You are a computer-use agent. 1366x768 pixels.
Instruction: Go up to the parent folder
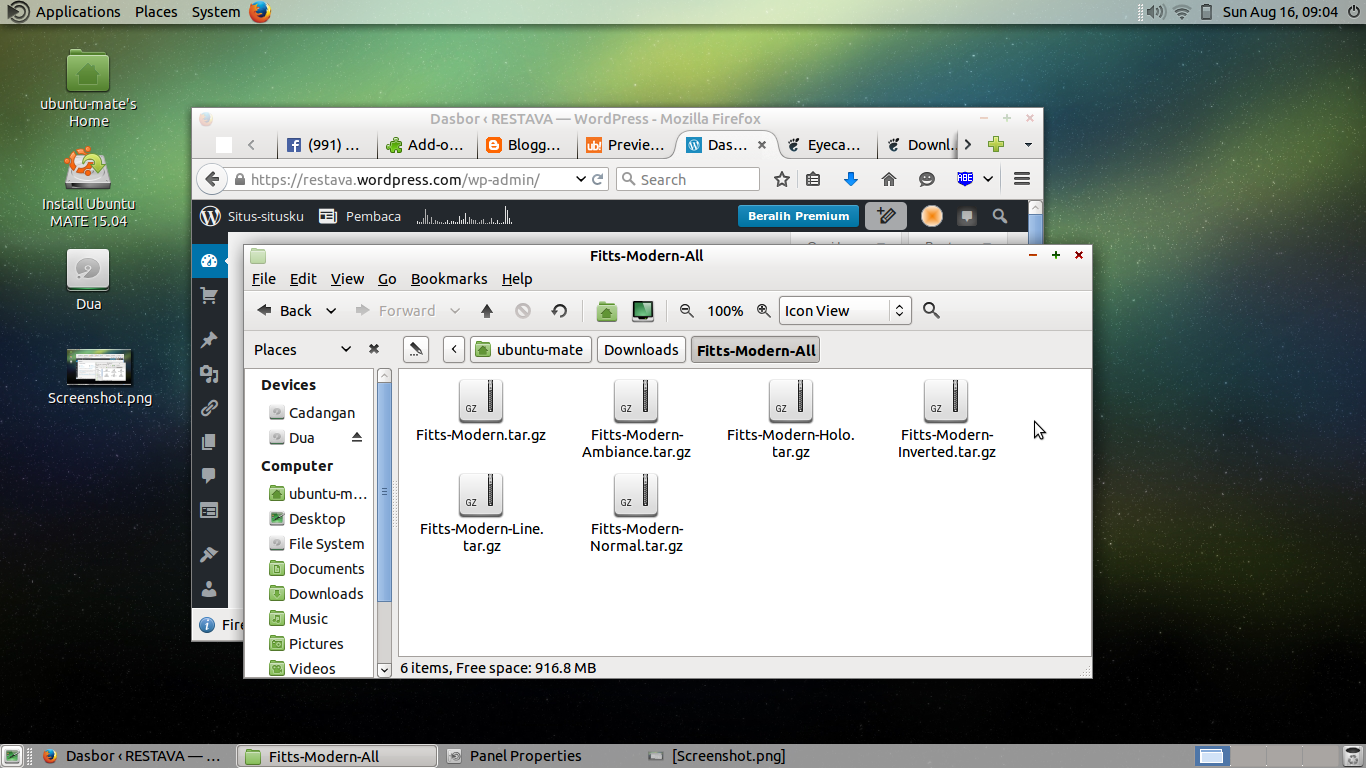pos(487,311)
